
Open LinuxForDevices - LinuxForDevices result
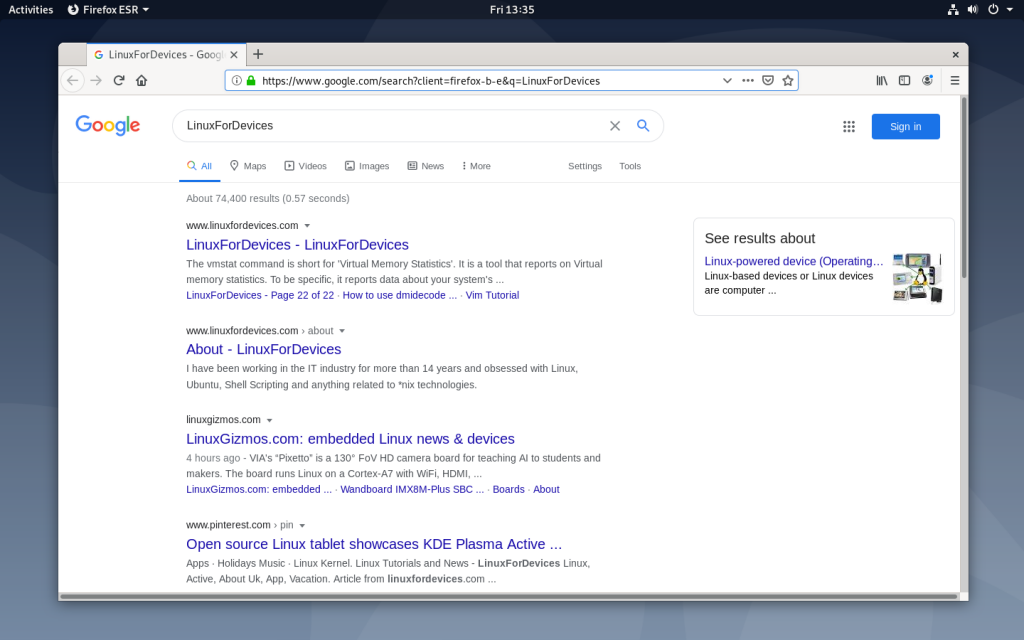[297, 245]
